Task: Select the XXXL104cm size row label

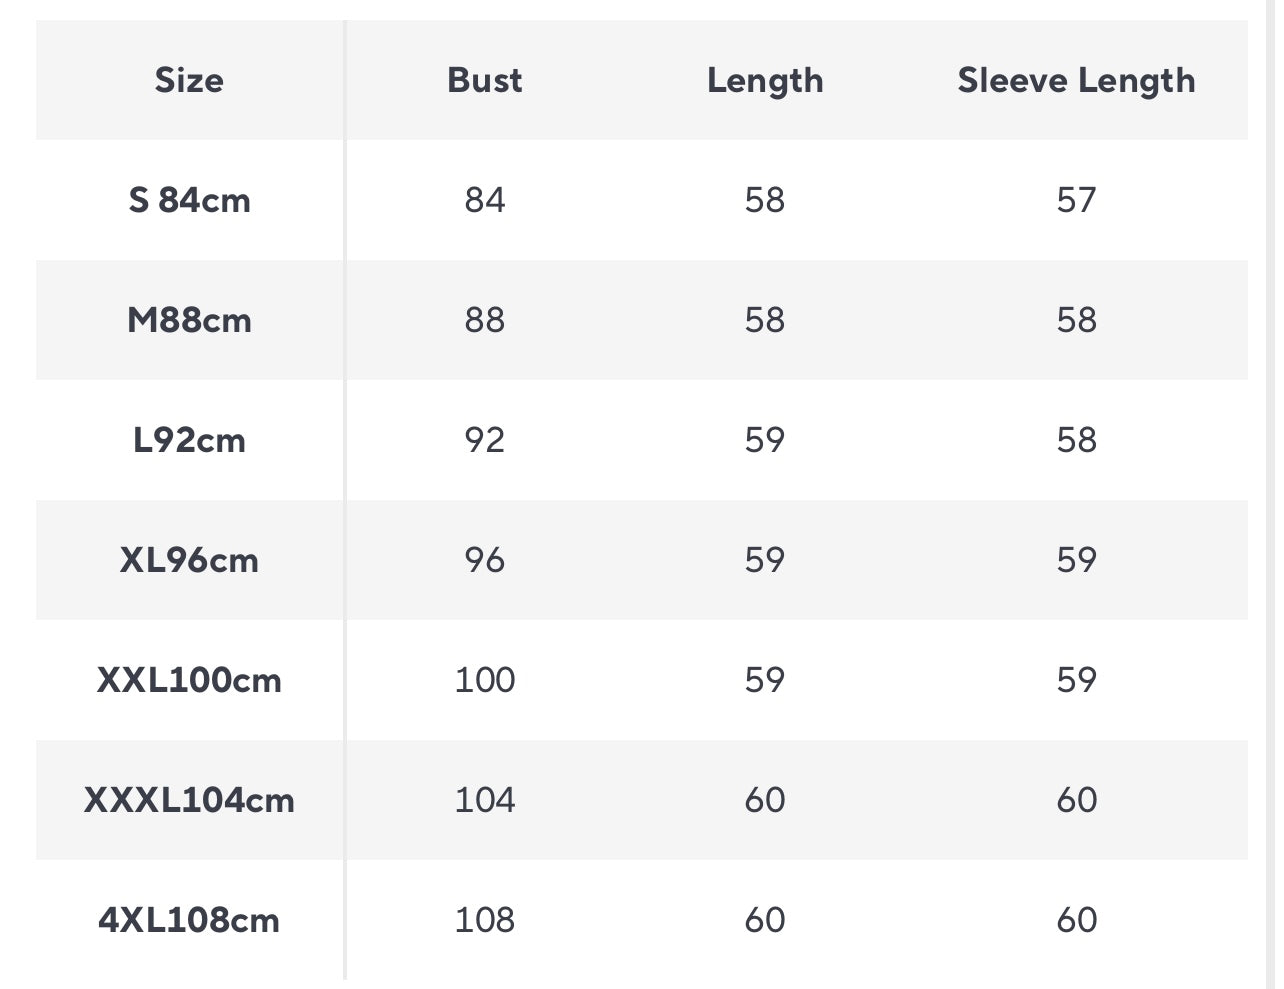Action: 189,800
